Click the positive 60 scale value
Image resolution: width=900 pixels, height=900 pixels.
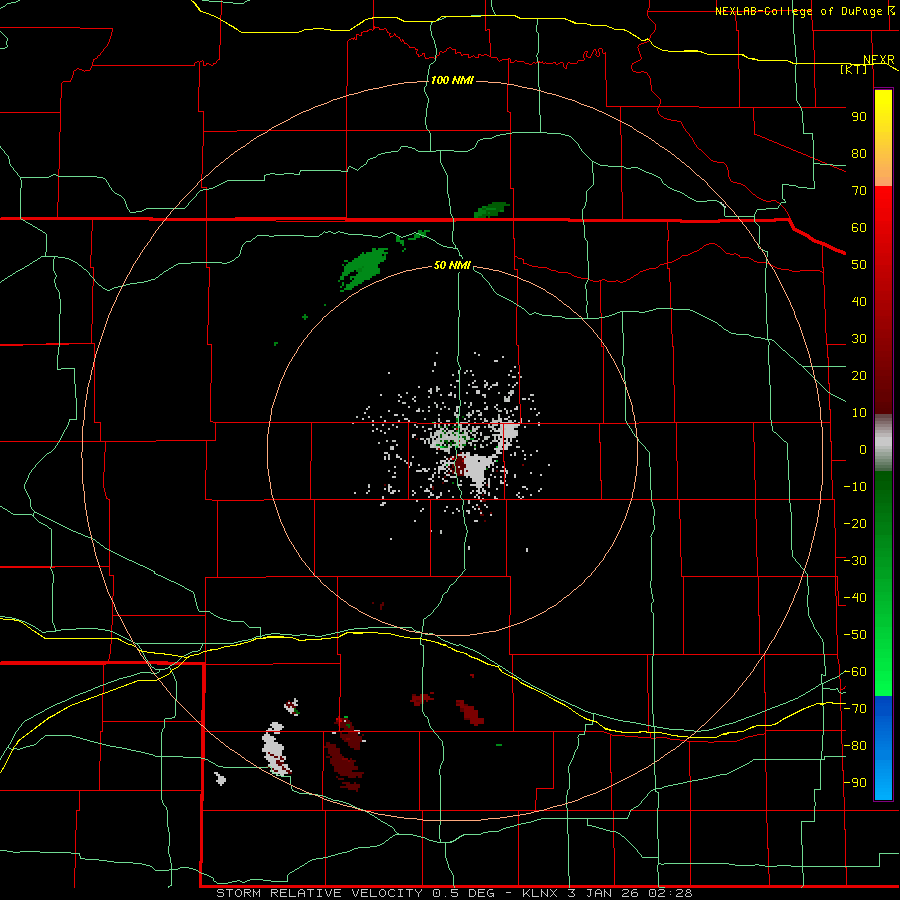pos(859,228)
